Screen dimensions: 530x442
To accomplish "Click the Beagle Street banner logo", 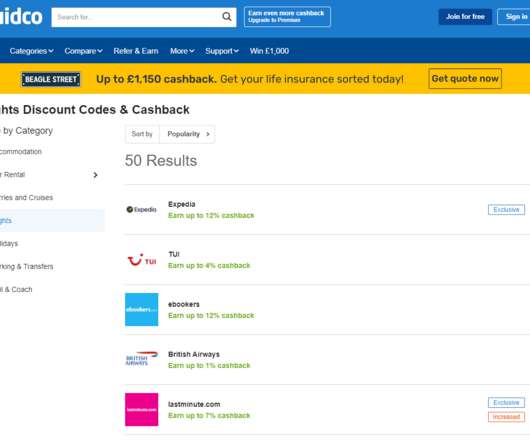I will point(51,79).
